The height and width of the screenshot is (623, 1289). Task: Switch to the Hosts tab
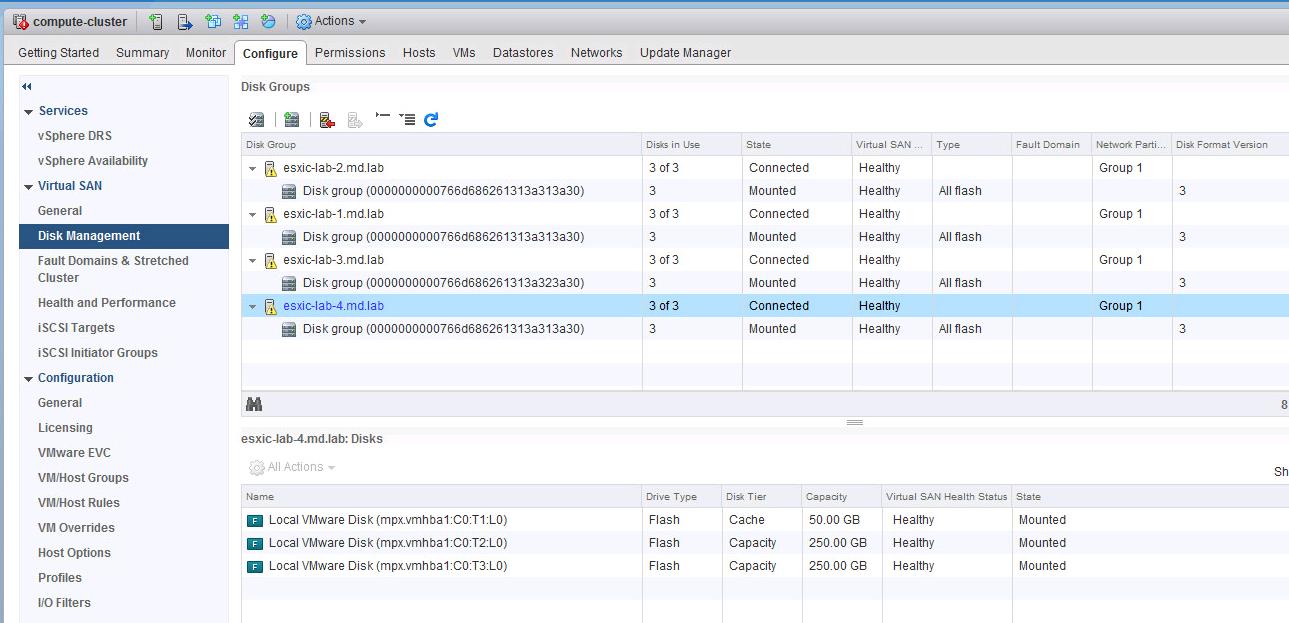419,53
